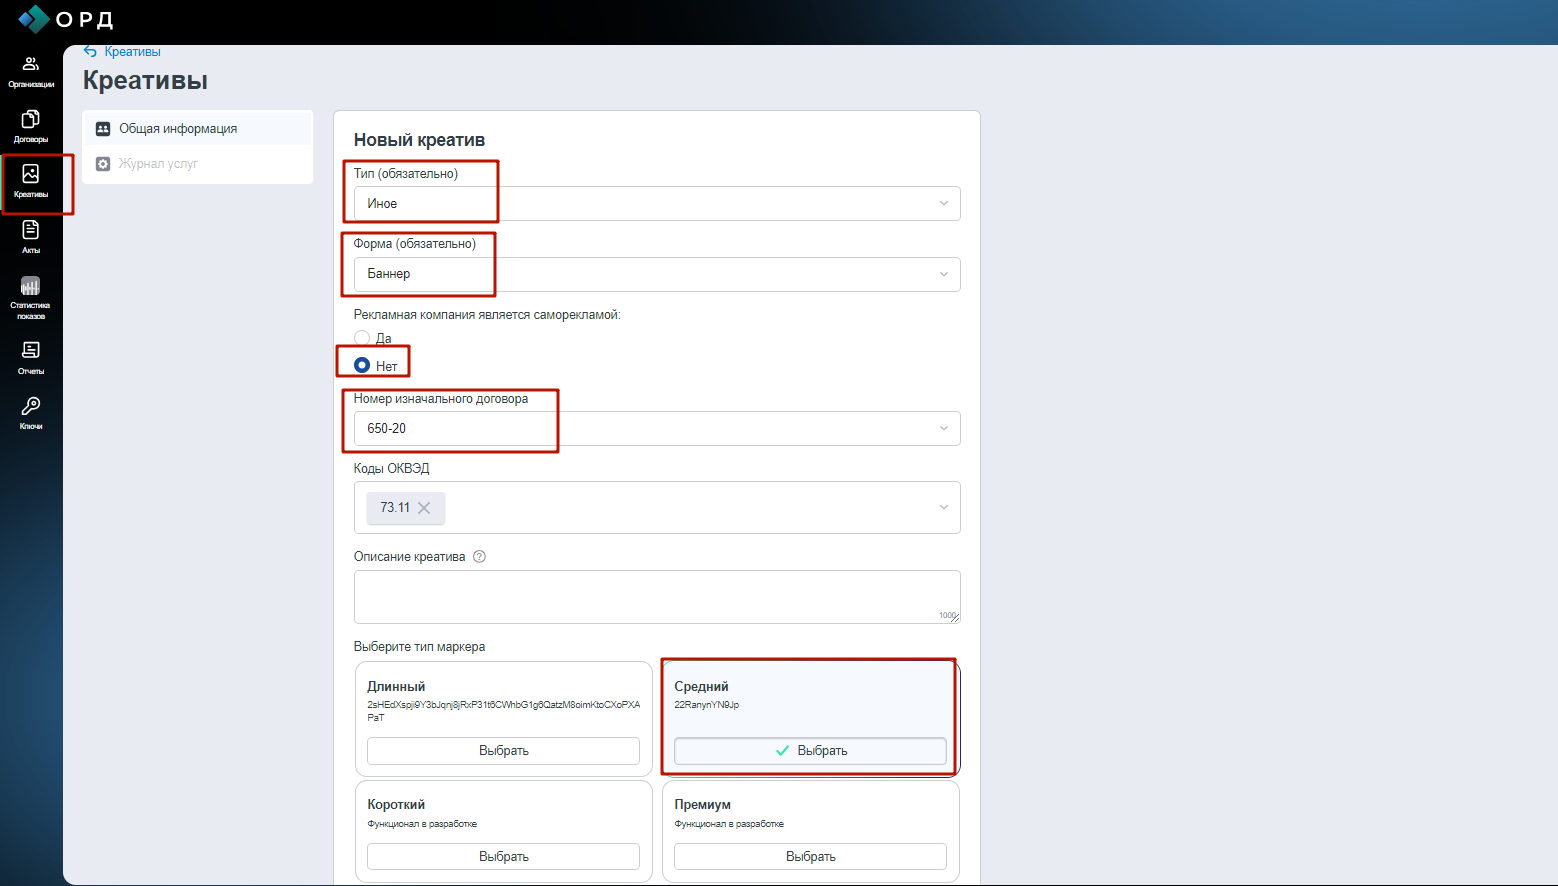Select the Да self-promotion radio option
Screen dimensions: 1558x886
pyautogui.click(x=362, y=338)
